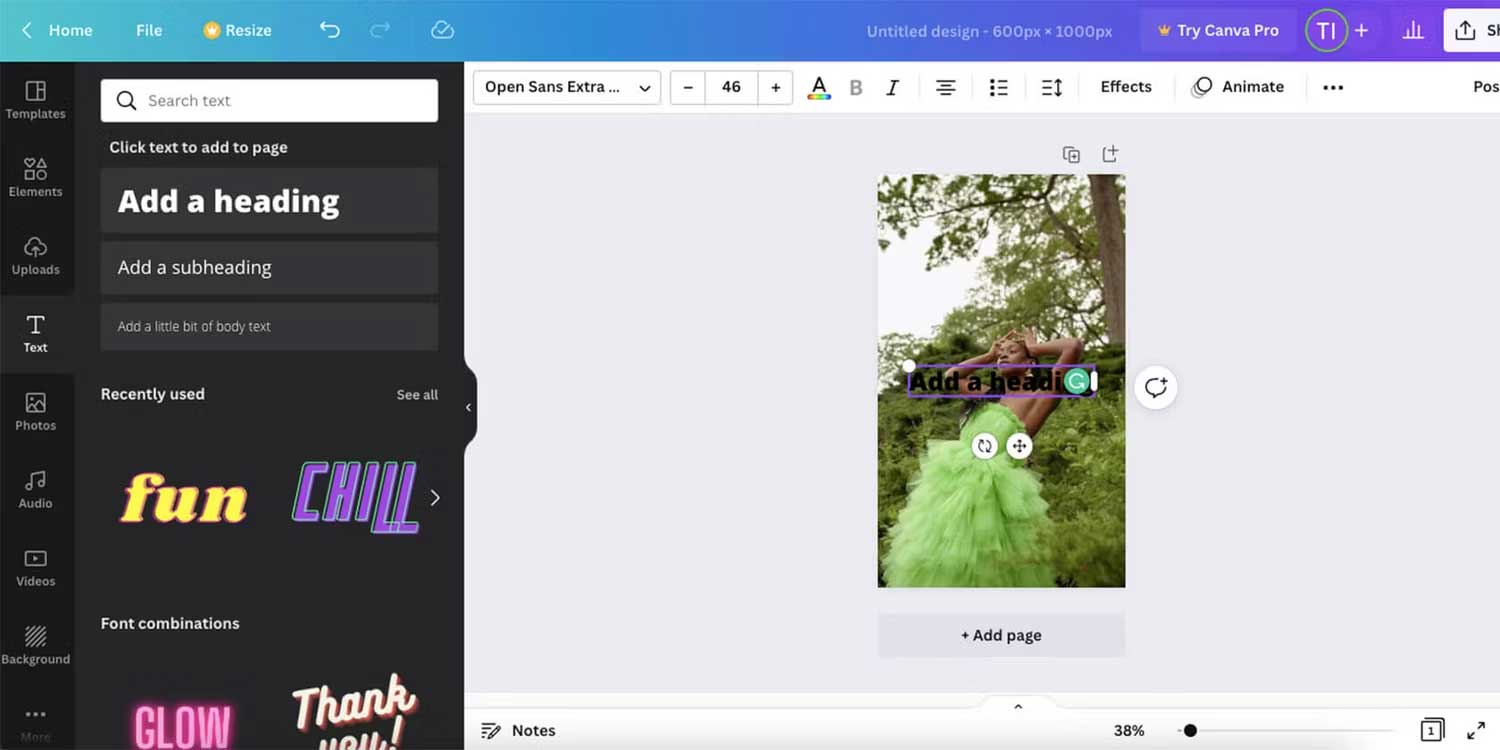Image resolution: width=1500 pixels, height=750 pixels.
Task: Apply bold to the selected text
Action: pos(856,87)
